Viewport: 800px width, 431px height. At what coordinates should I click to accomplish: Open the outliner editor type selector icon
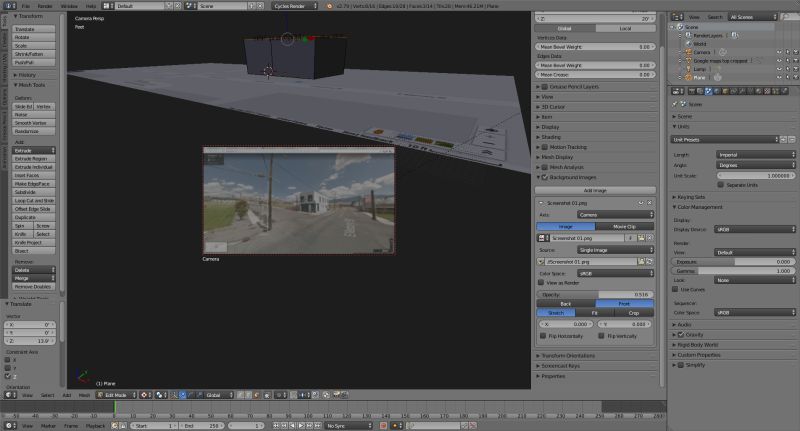coord(677,17)
